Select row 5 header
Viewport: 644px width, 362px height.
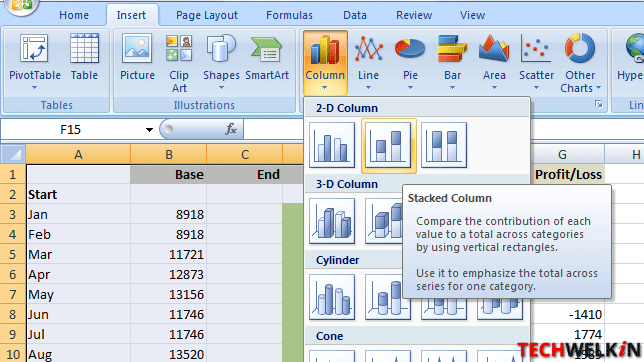[13, 254]
